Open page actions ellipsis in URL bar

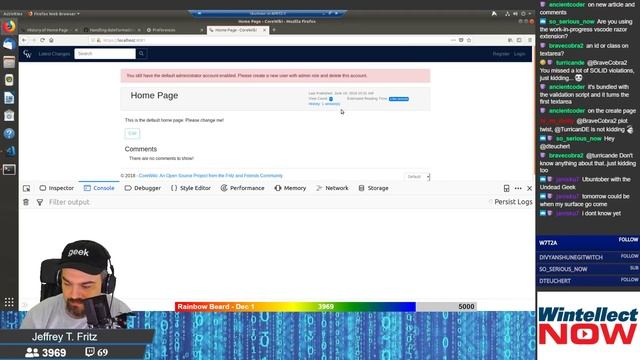[453, 40]
